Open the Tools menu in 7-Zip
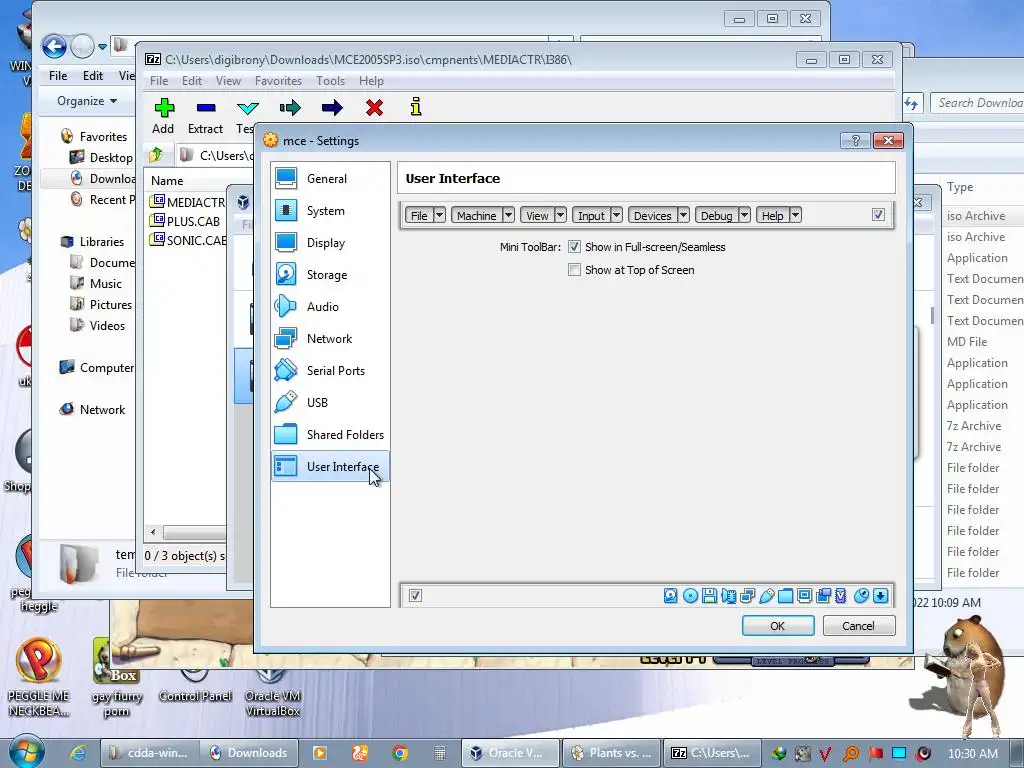 click(x=330, y=81)
